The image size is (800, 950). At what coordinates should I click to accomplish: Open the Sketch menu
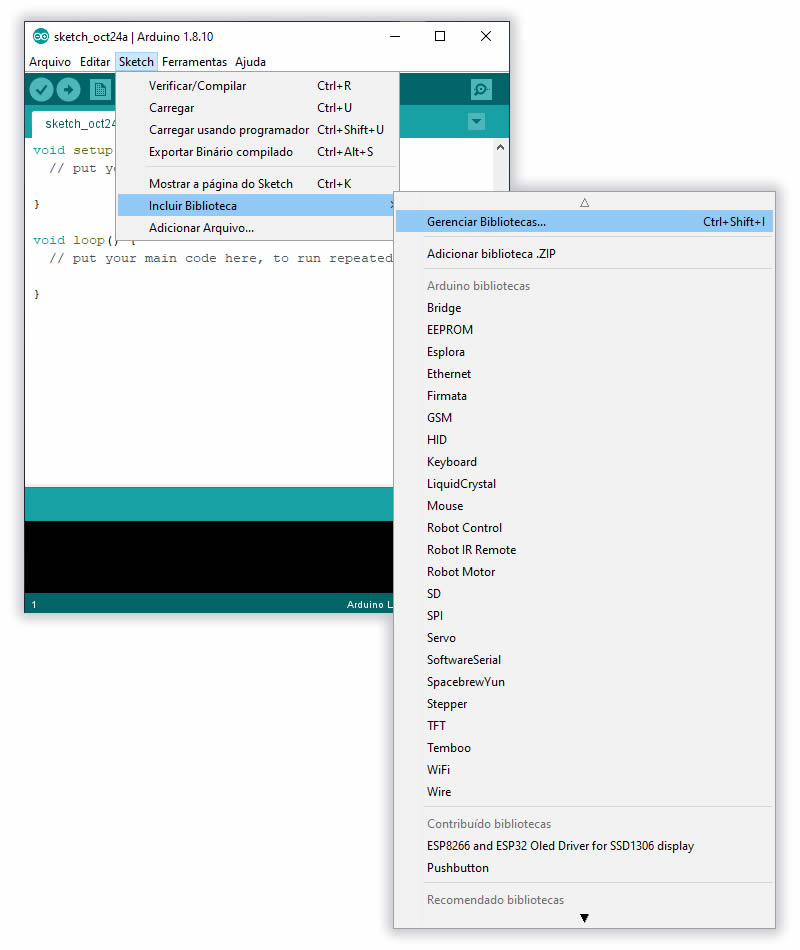point(136,62)
